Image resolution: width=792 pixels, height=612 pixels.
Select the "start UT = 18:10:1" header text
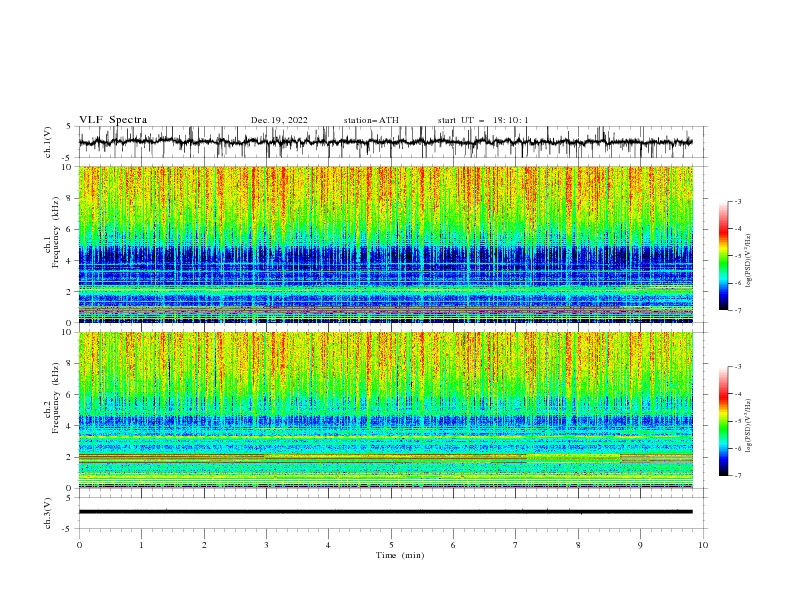tap(483, 120)
